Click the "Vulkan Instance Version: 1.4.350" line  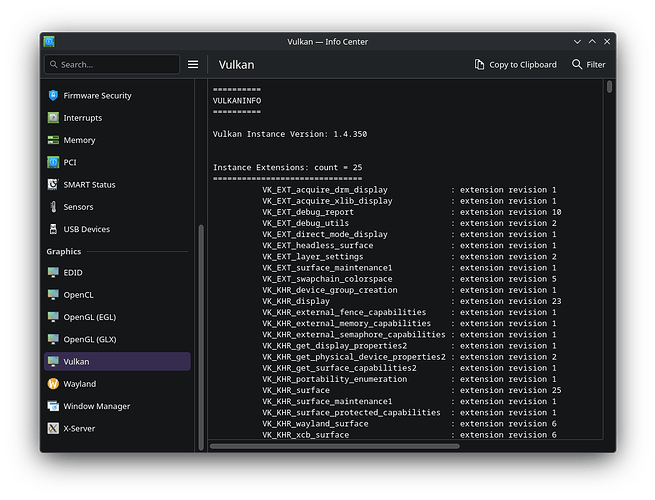coord(290,134)
